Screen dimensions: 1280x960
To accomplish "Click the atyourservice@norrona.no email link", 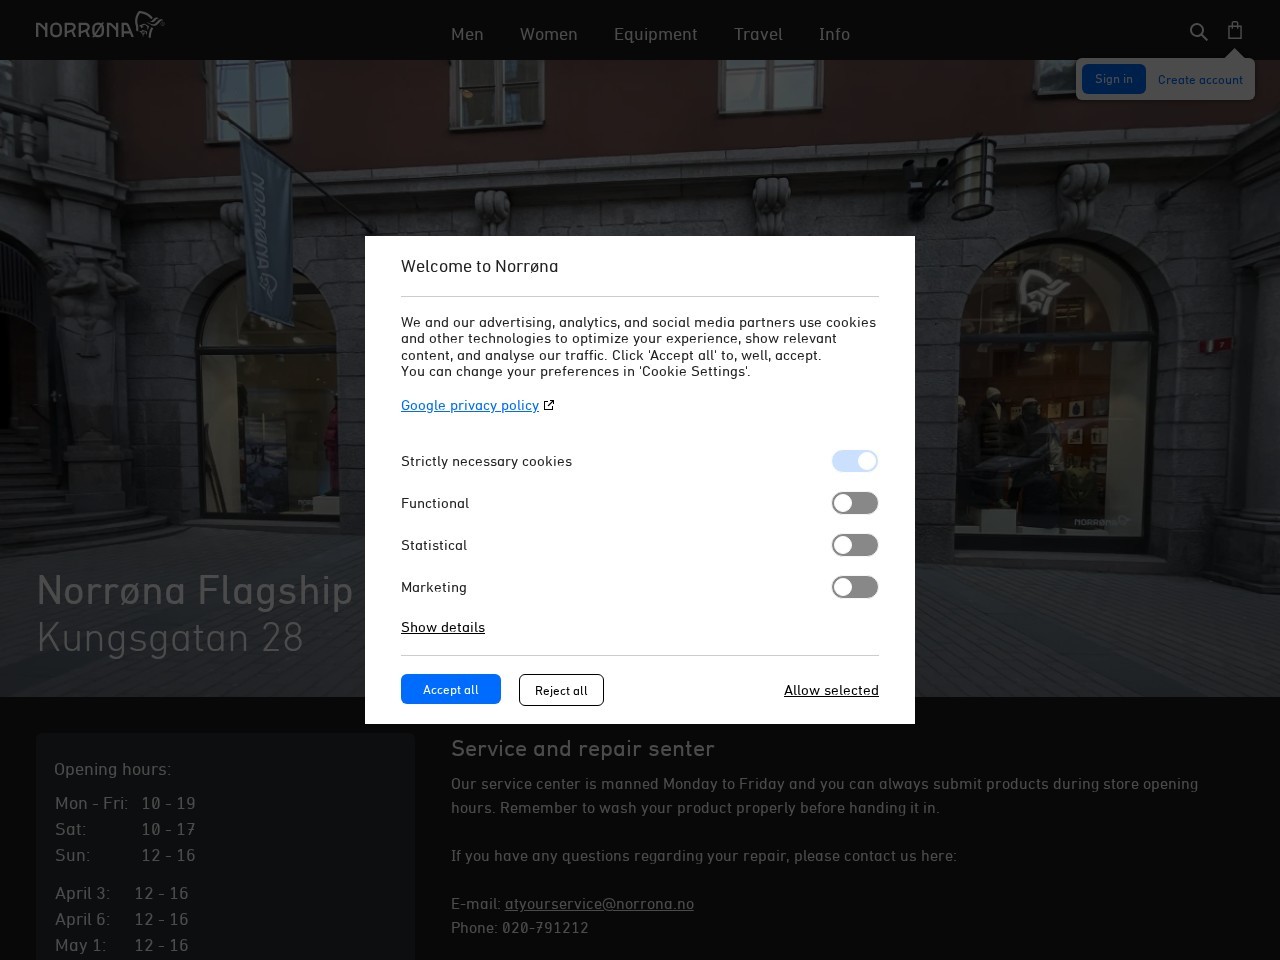I will coord(599,903).
